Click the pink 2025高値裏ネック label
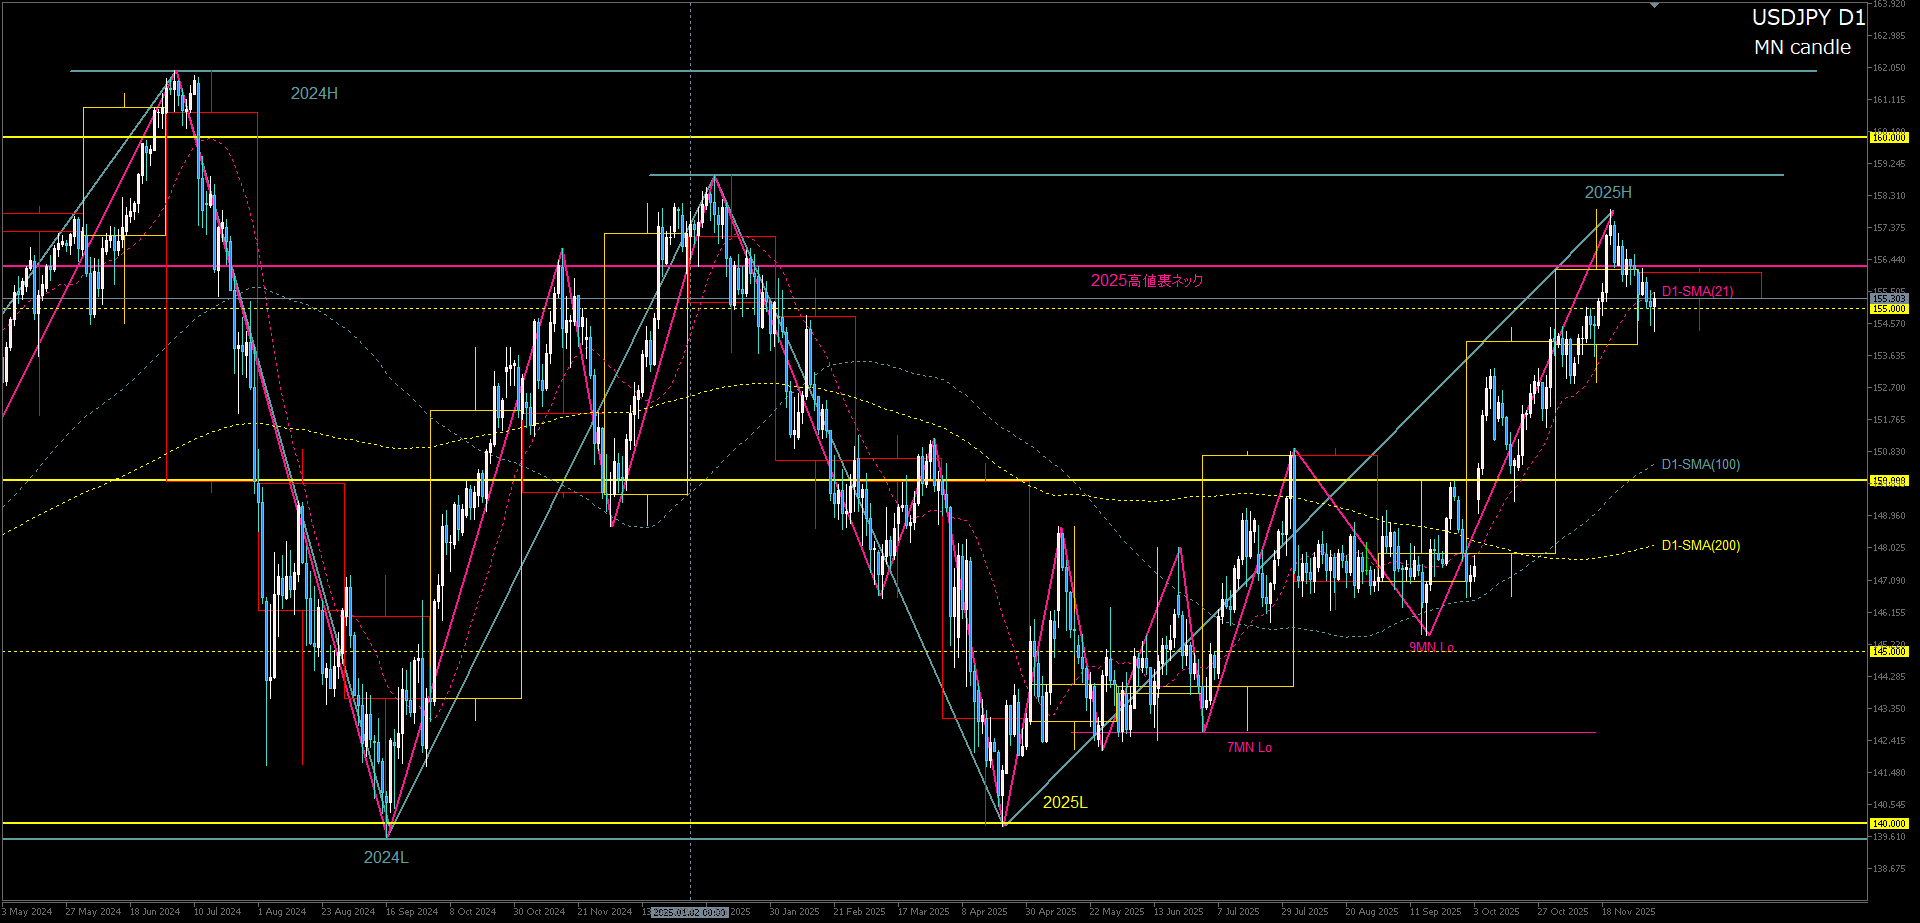The height and width of the screenshot is (923, 1920). pos(1147,281)
